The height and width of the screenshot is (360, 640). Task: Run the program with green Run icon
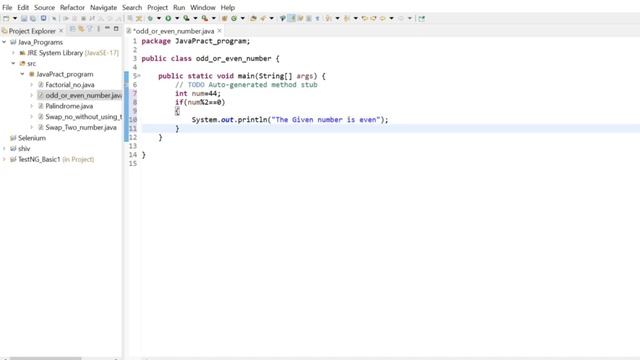(168, 18)
